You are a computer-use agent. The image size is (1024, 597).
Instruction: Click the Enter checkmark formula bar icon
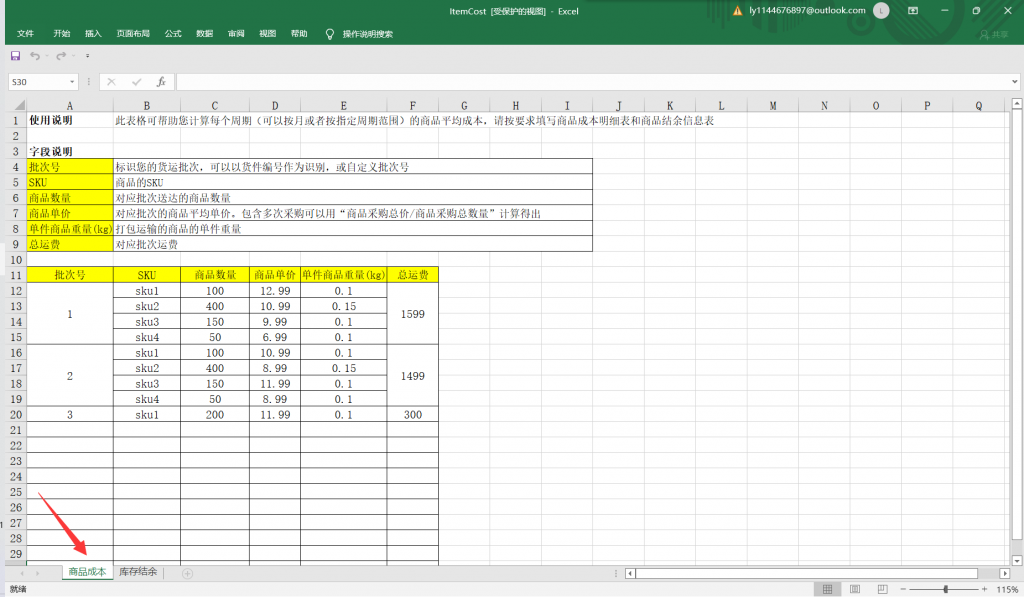[x=136, y=82]
